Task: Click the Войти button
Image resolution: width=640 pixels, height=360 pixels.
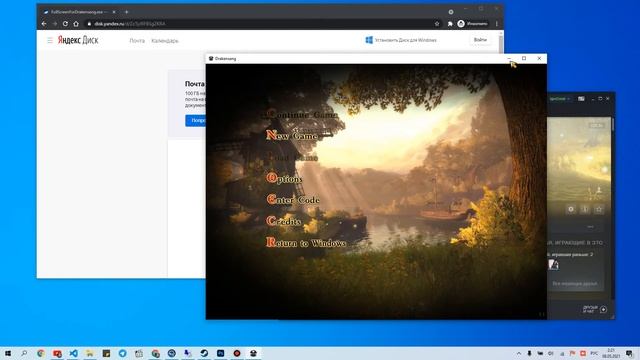Action: coord(480,40)
